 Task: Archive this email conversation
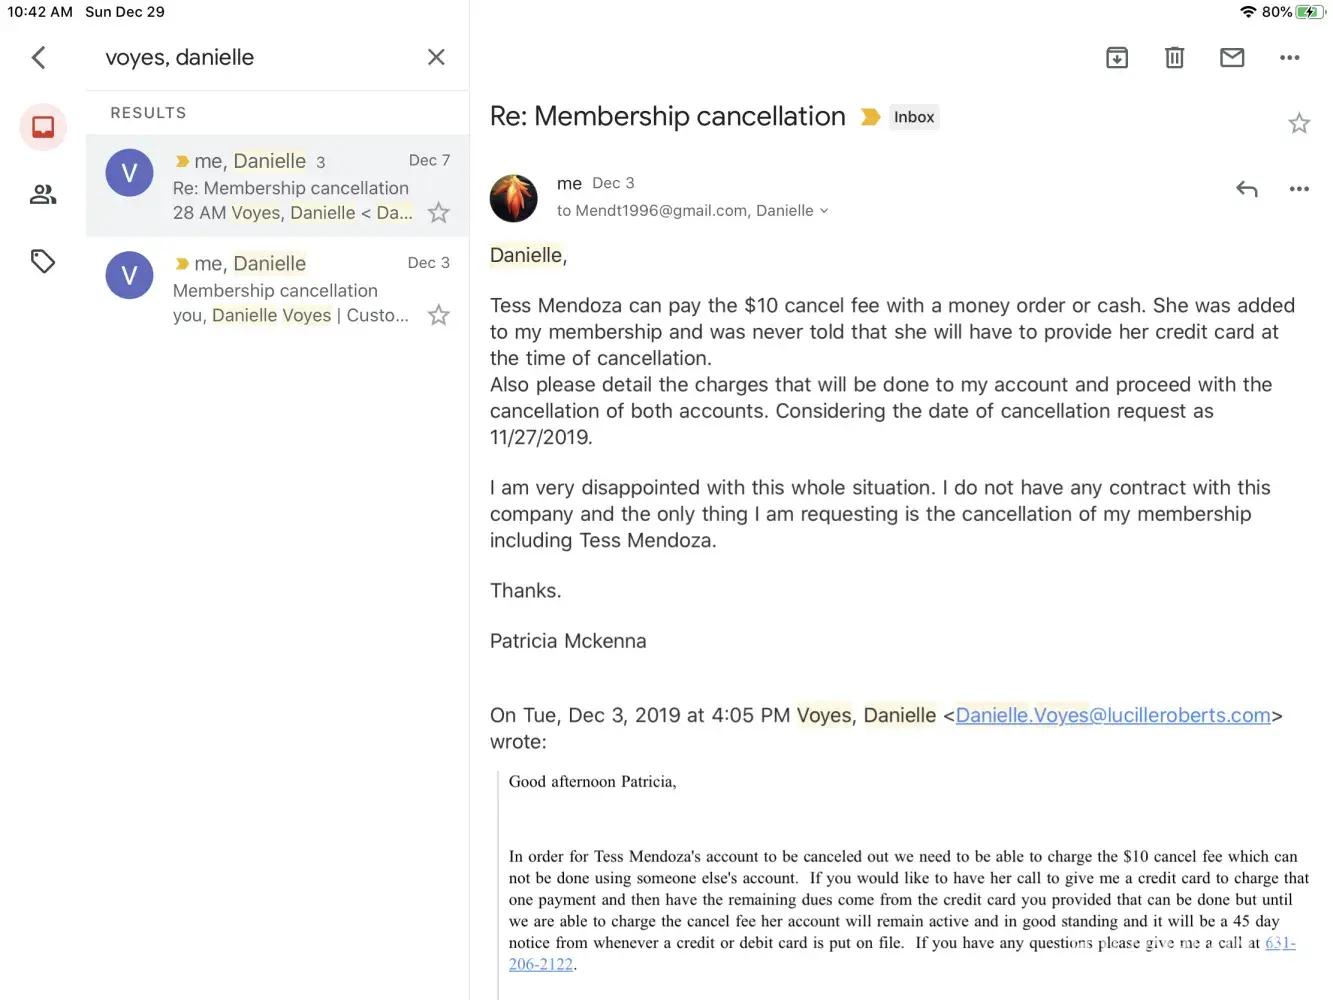(x=1117, y=58)
